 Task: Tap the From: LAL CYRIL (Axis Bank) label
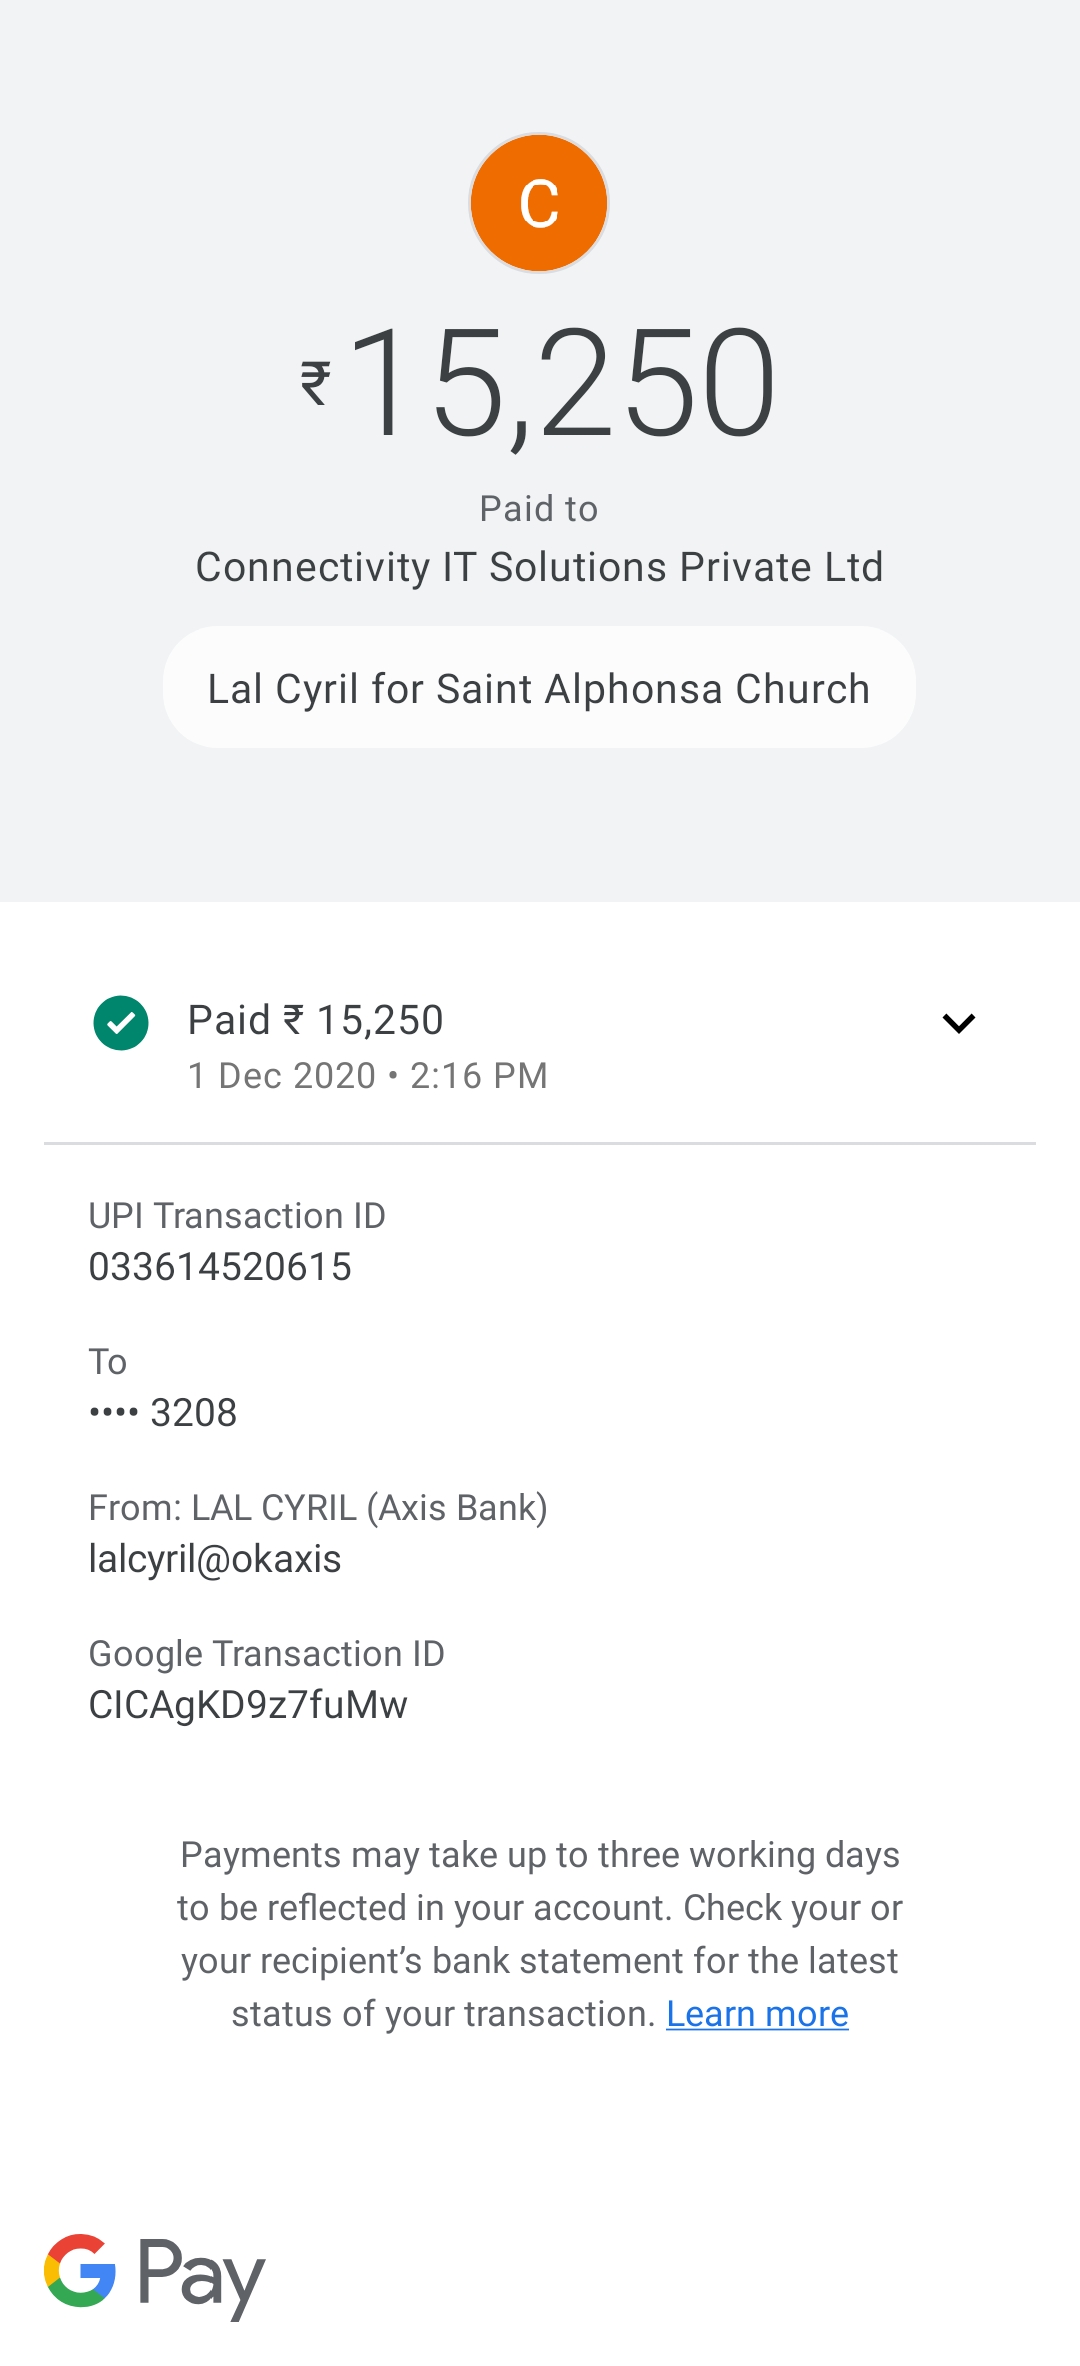coord(318,1508)
